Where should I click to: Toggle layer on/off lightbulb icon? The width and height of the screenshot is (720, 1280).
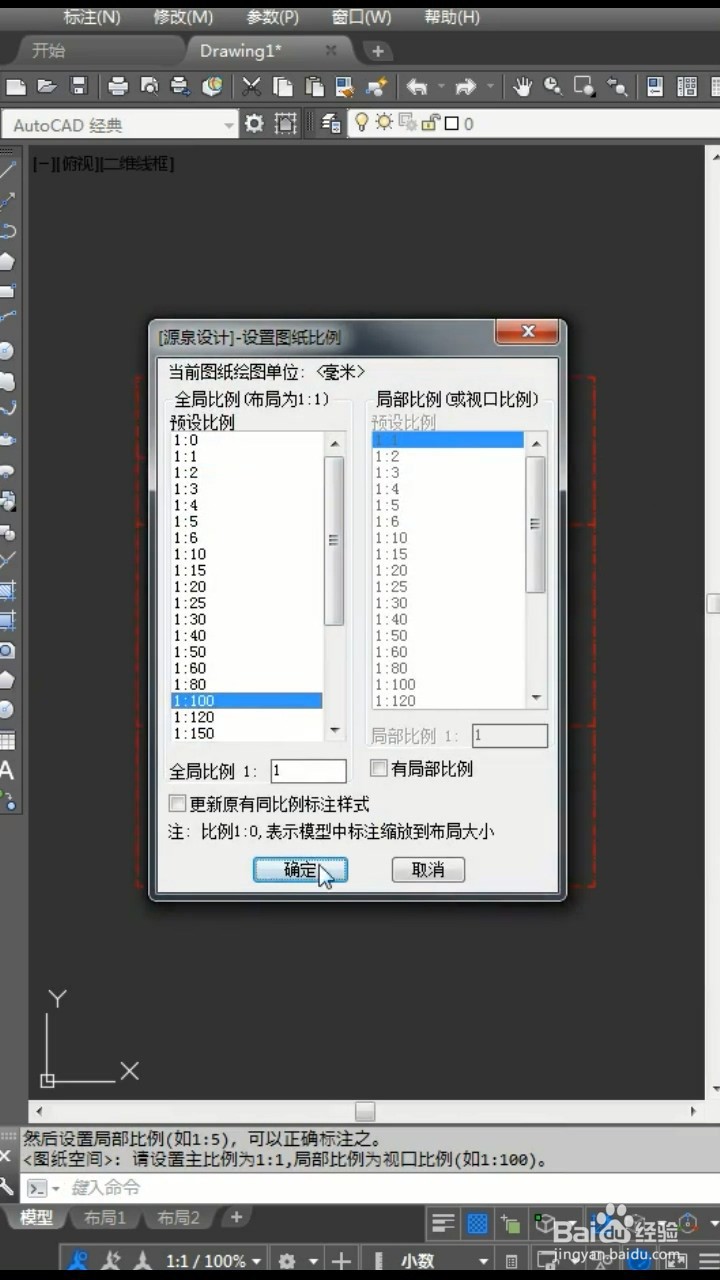point(362,123)
